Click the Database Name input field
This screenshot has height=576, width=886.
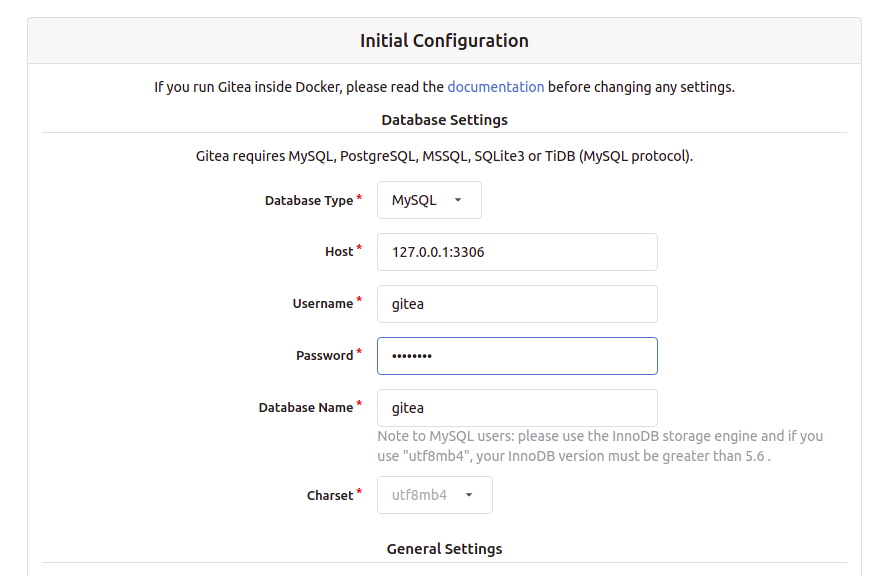tap(517, 408)
